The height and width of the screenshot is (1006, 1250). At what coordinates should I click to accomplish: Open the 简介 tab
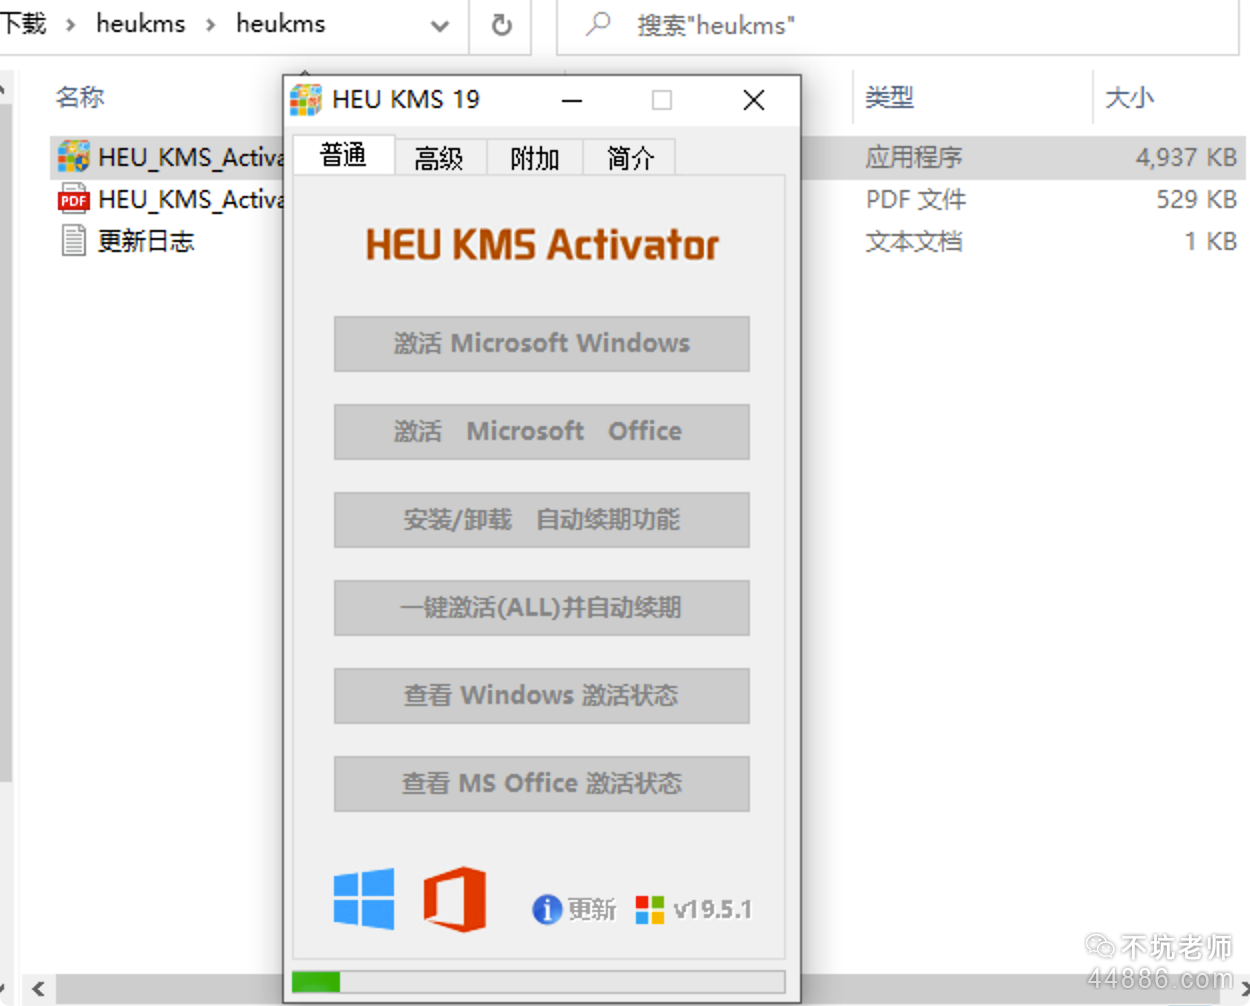coord(630,158)
